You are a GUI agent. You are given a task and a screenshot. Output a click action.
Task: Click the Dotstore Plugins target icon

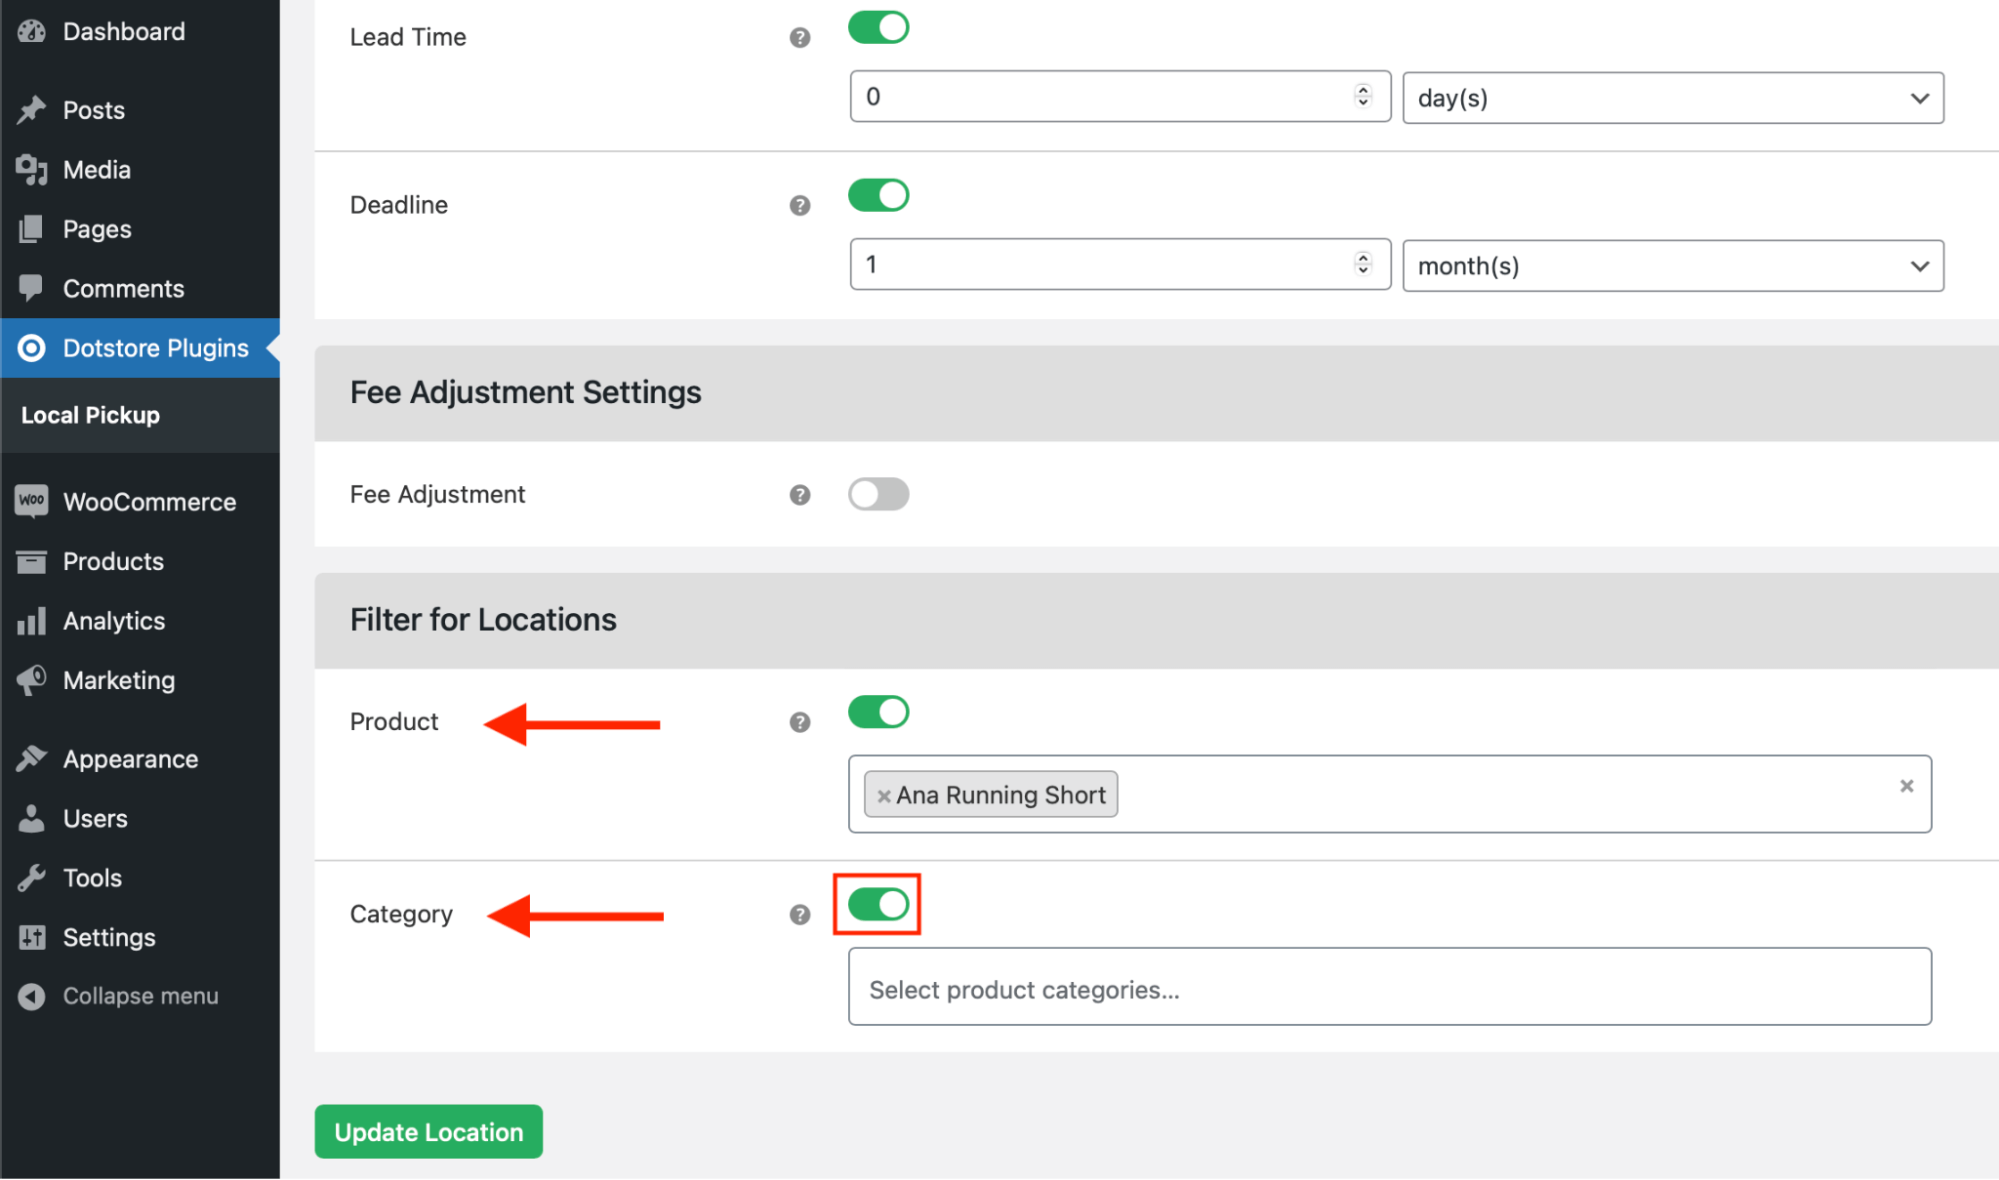(x=31, y=348)
